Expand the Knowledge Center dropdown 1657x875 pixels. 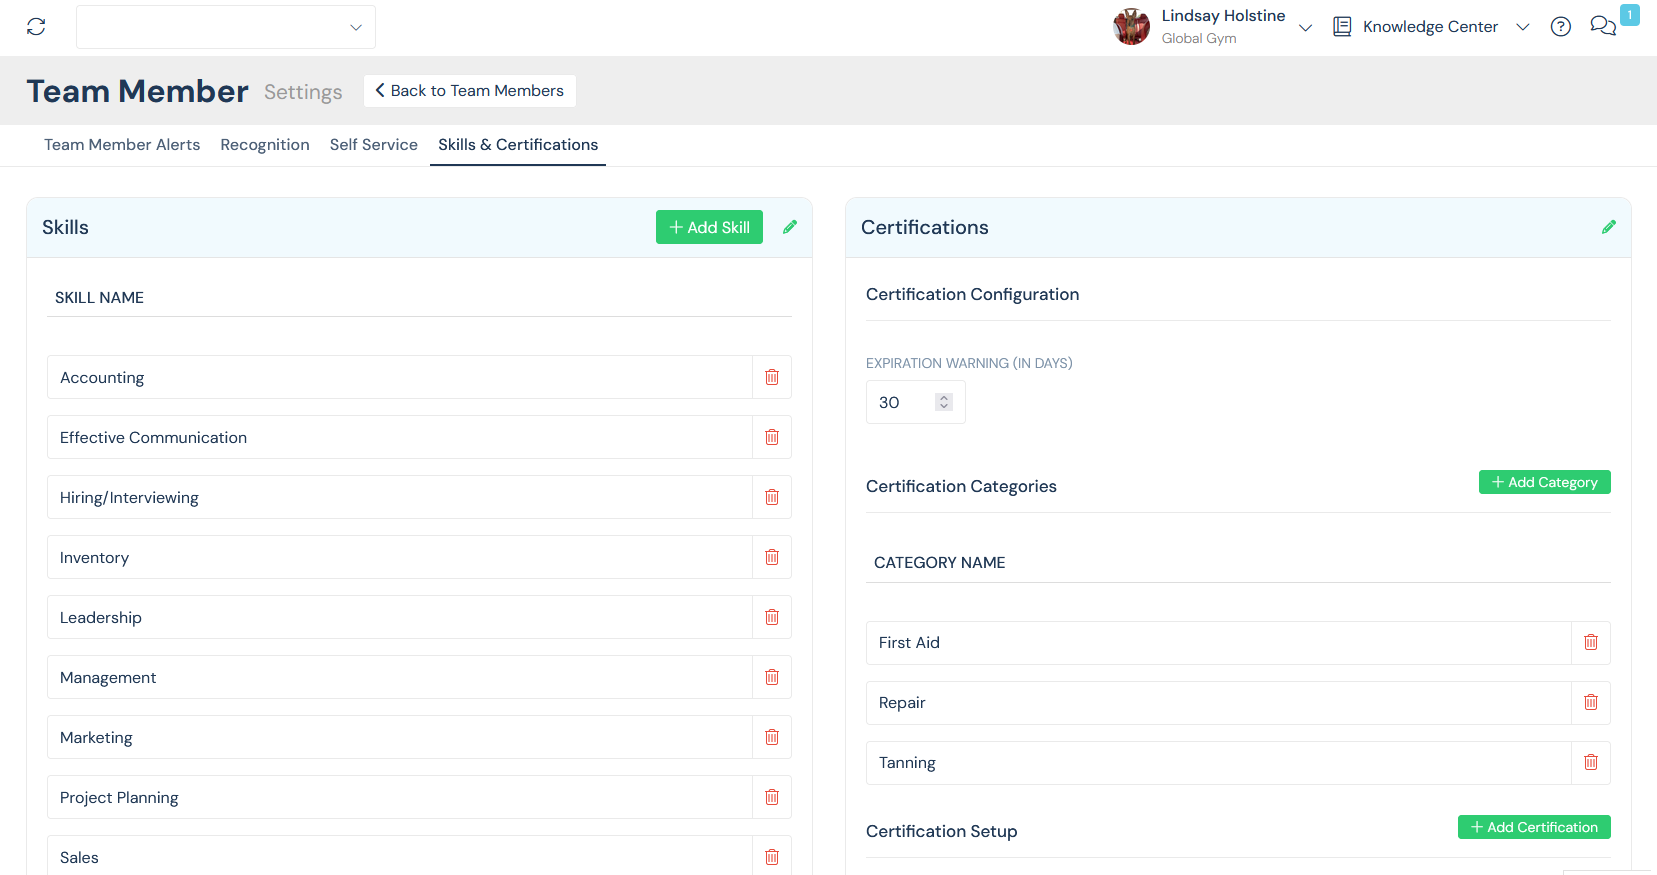(x=1522, y=27)
